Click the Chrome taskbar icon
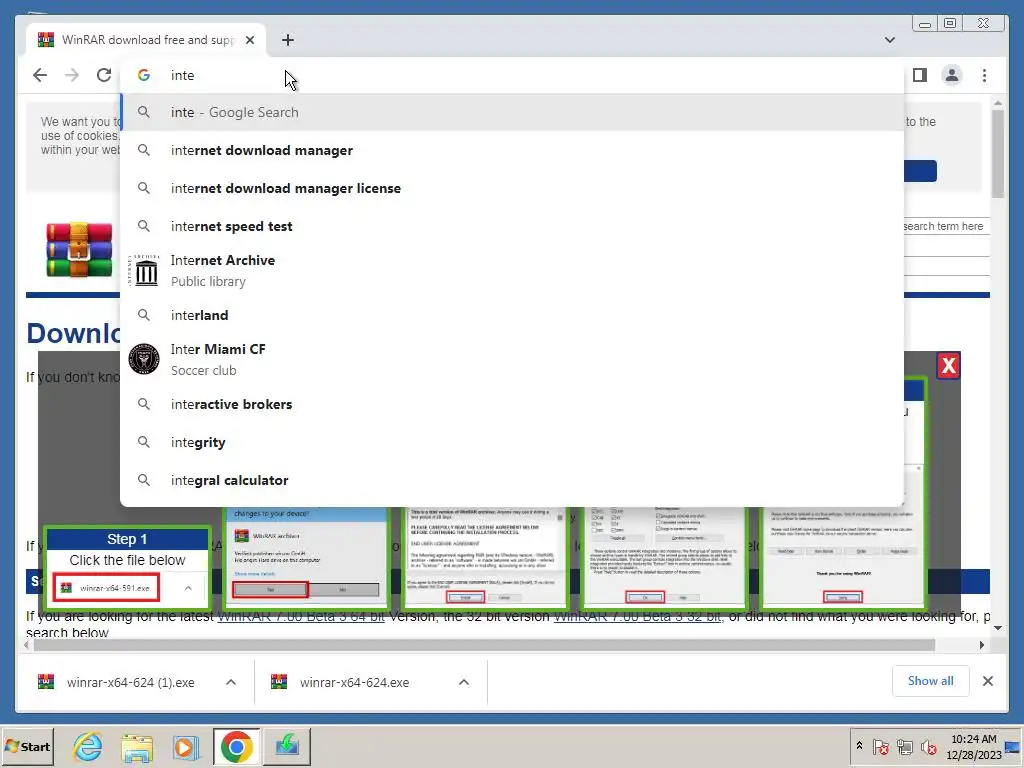The width and height of the screenshot is (1024, 768). pyautogui.click(x=236, y=746)
